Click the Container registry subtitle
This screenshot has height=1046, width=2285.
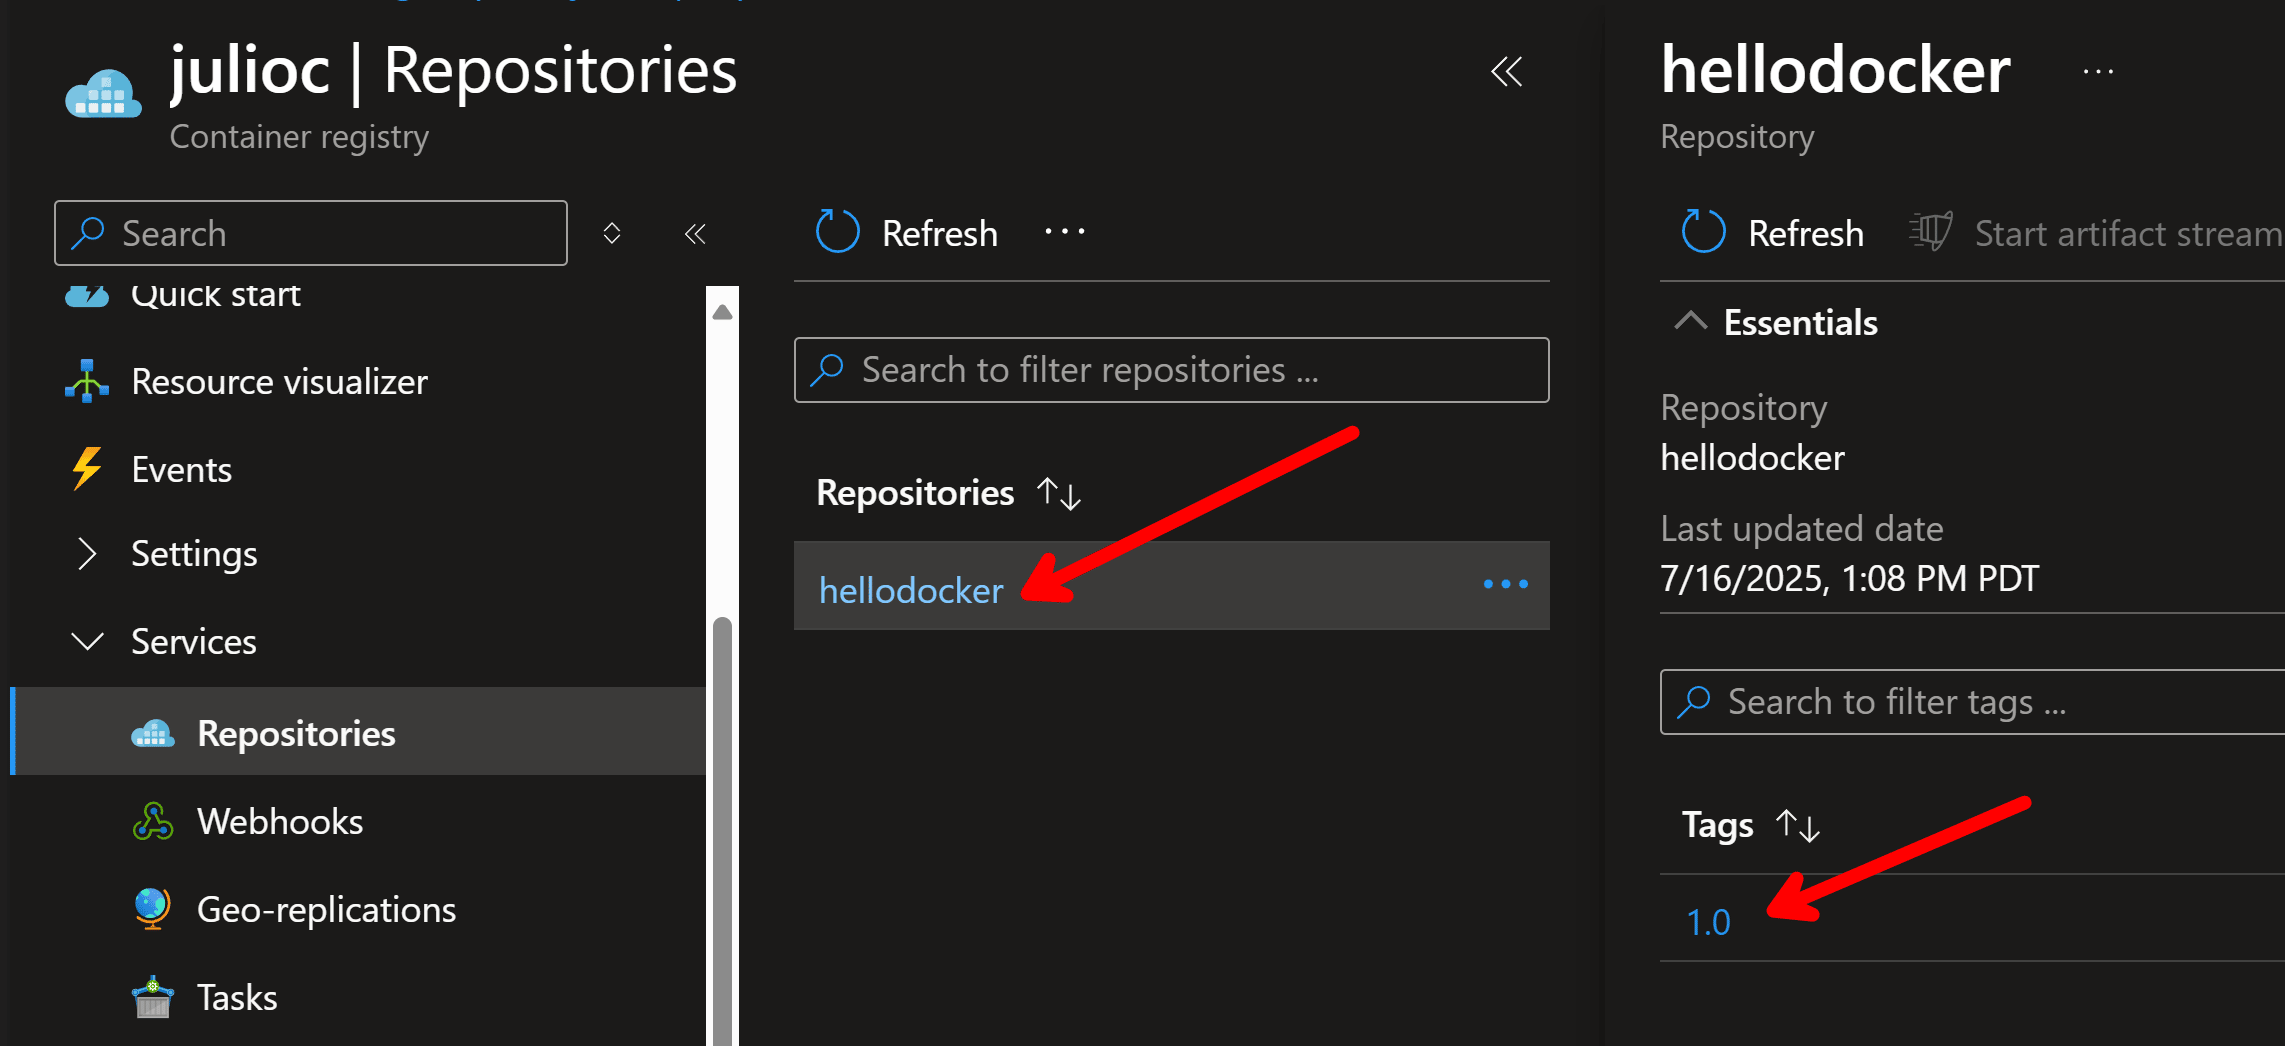click(299, 137)
